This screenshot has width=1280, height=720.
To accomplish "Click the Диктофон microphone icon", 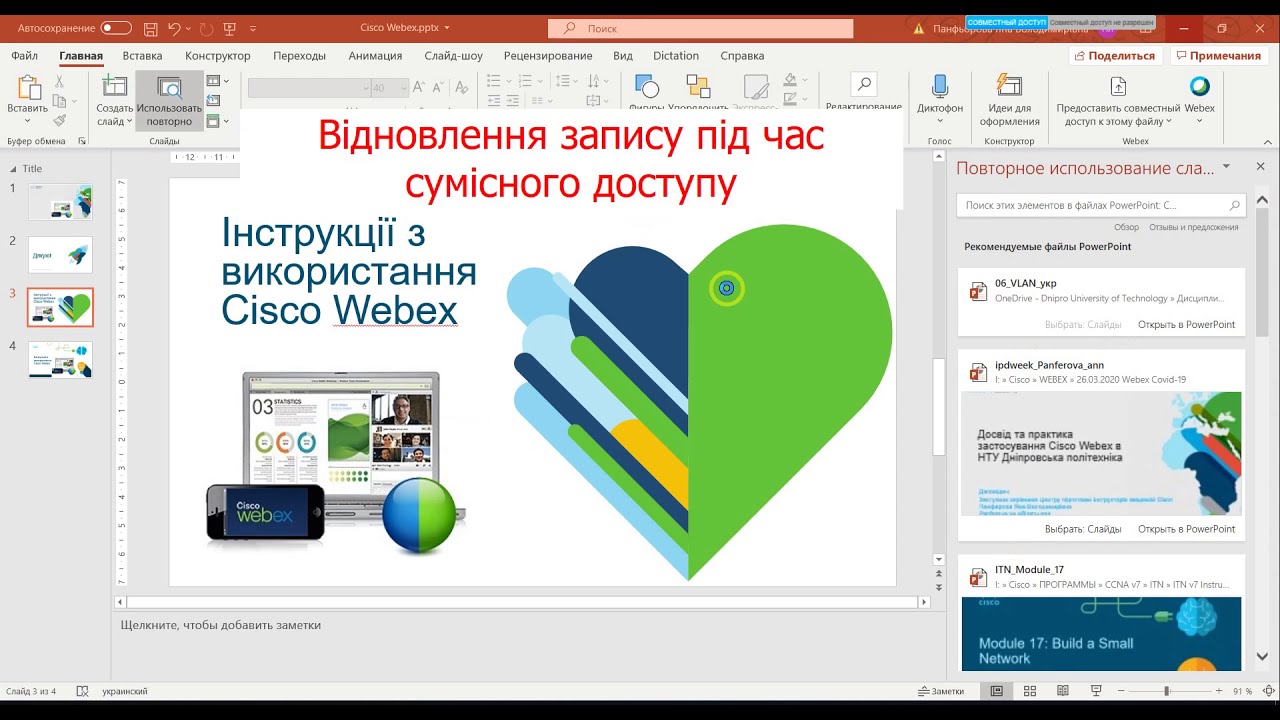I will pyautogui.click(x=940, y=87).
